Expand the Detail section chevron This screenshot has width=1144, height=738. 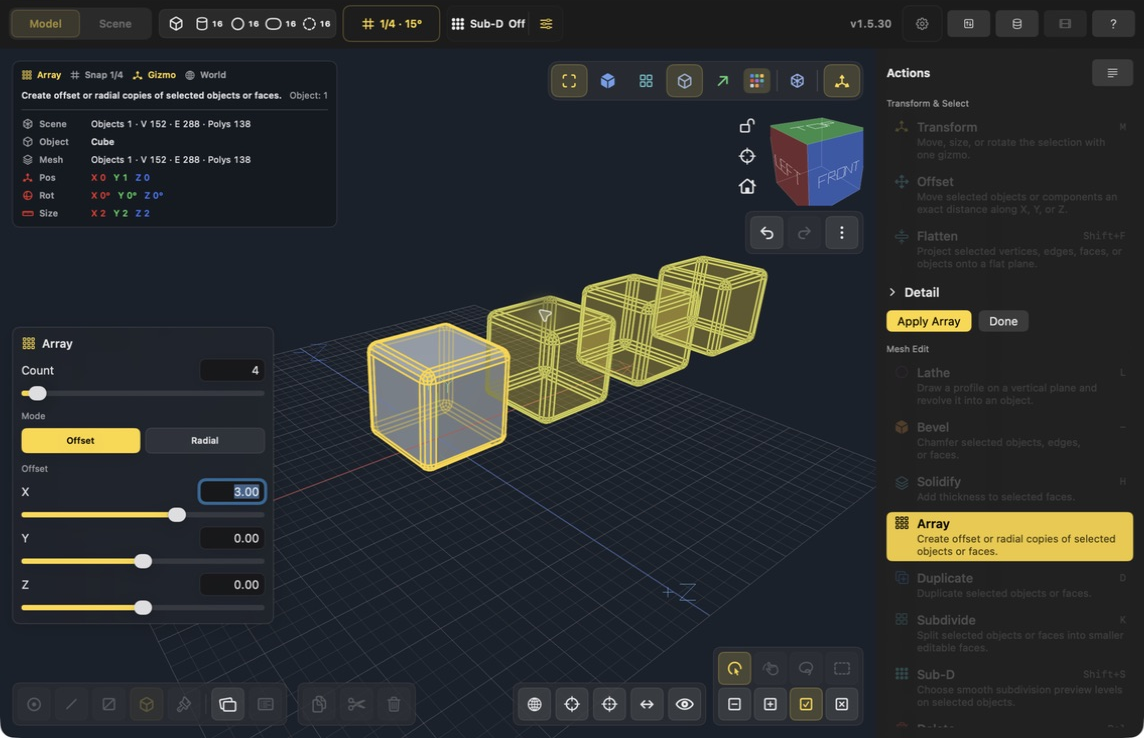(x=892, y=292)
